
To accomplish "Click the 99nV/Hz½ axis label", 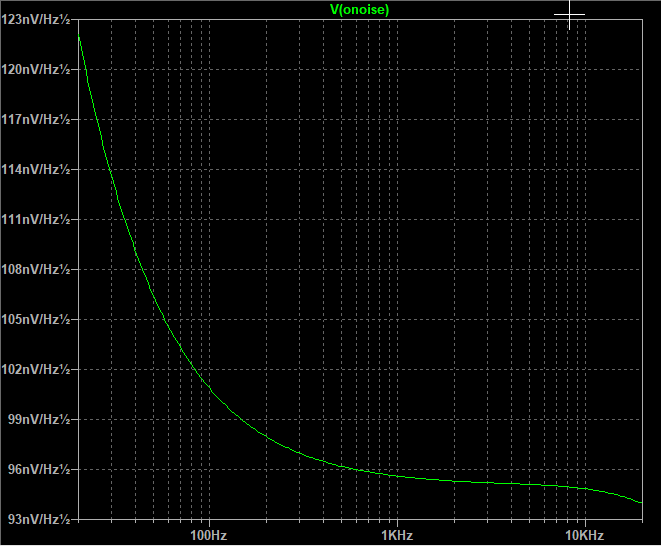I will (x=39, y=419).
